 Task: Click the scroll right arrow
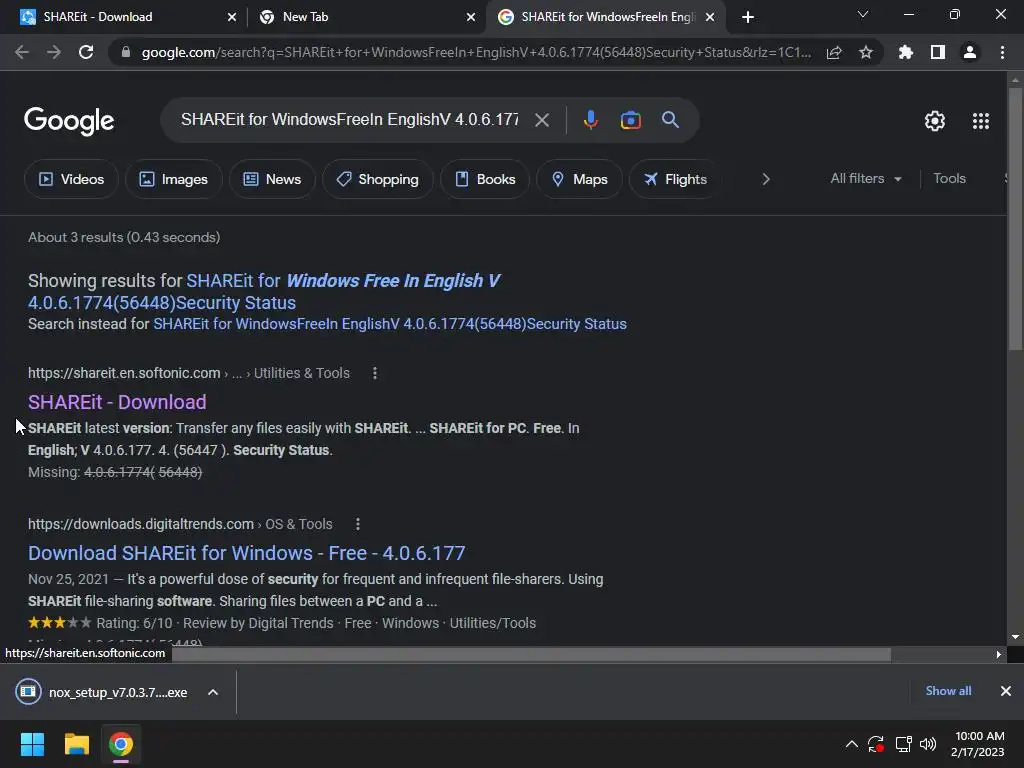click(999, 654)
